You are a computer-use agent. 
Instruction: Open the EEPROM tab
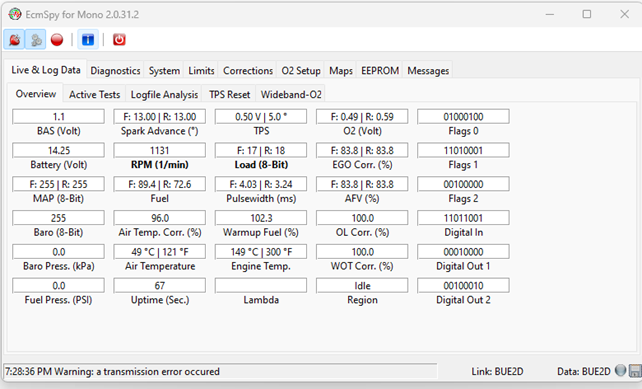pyautogui.click(x=380, y=71)
